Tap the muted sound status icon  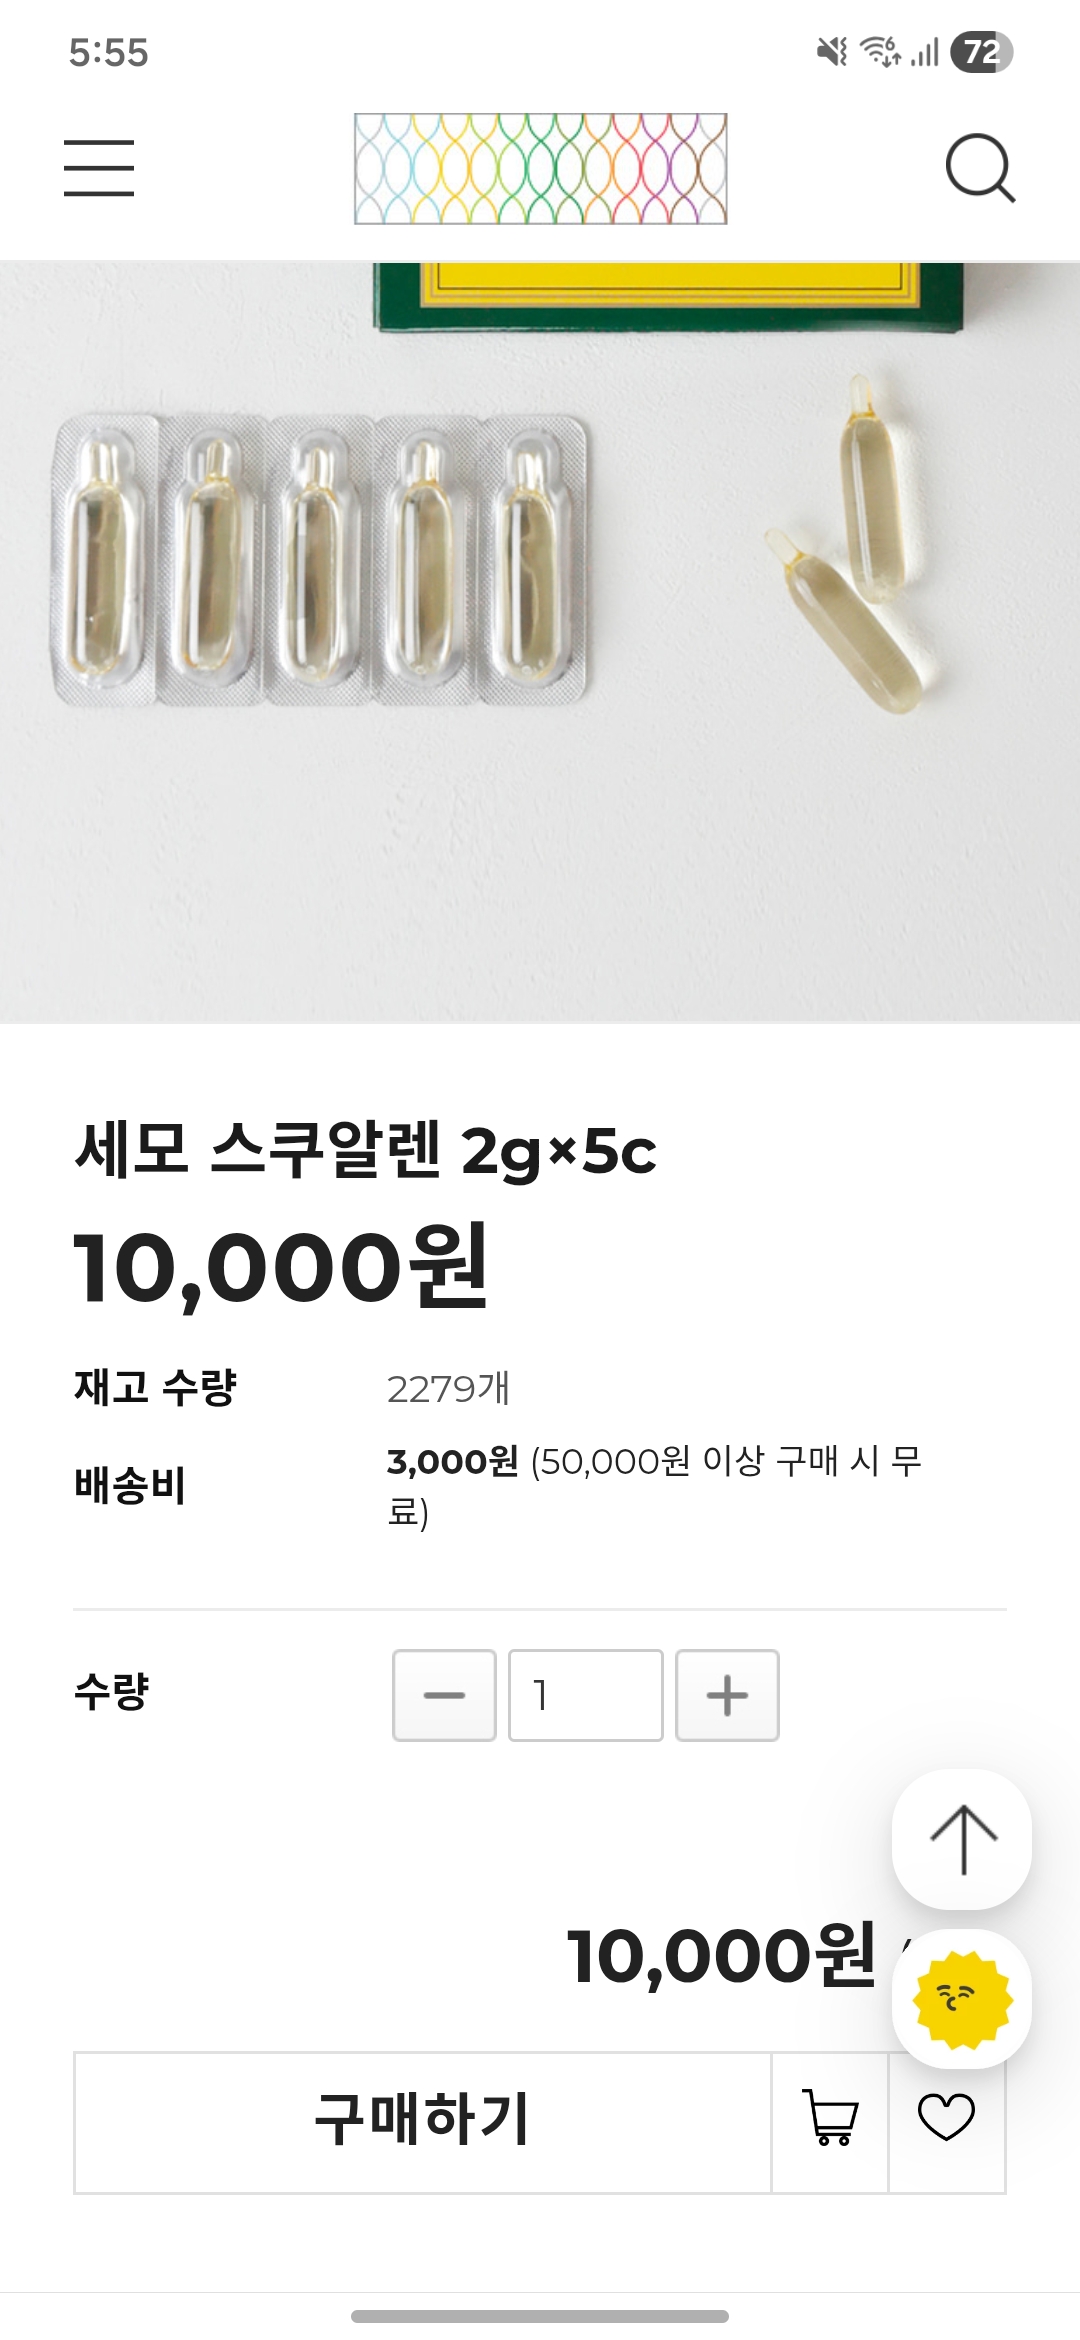point(831,52)
